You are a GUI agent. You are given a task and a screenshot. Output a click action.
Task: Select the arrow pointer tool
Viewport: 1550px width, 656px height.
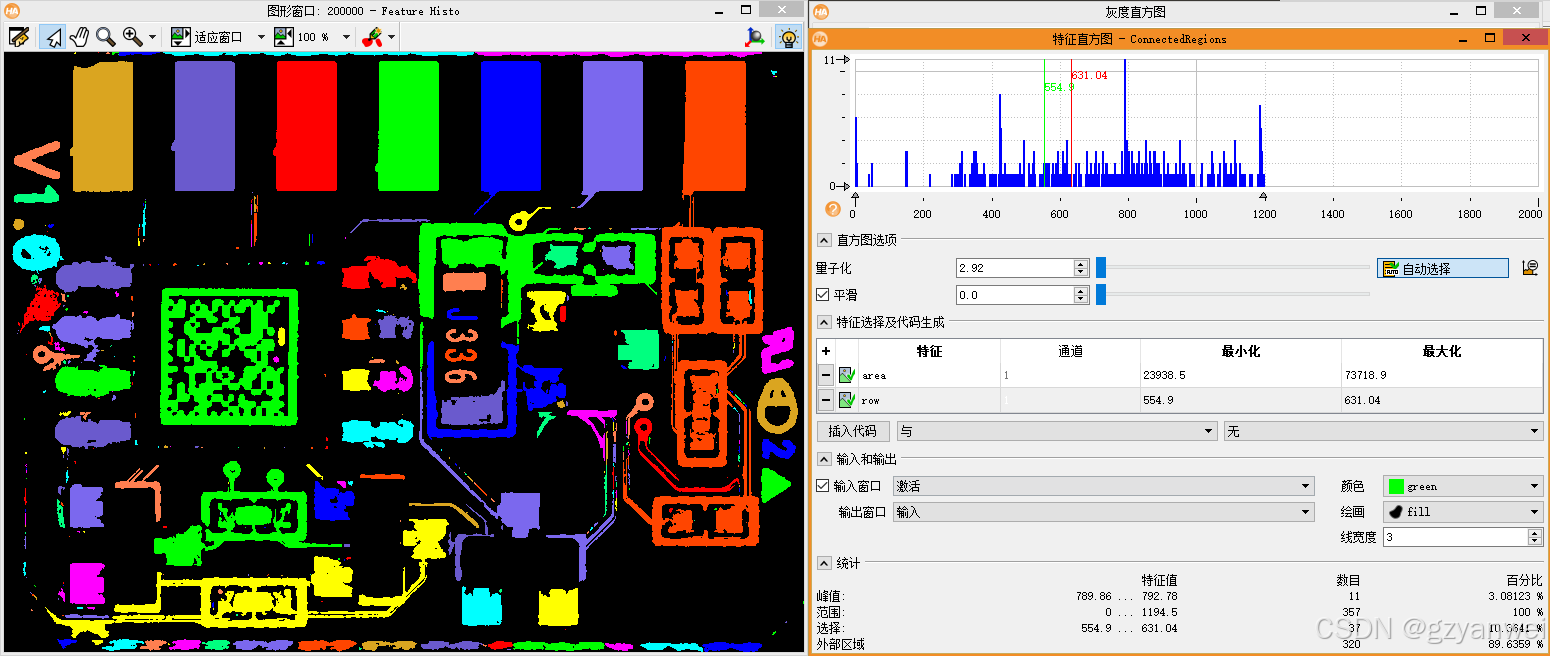coord(52,37)
